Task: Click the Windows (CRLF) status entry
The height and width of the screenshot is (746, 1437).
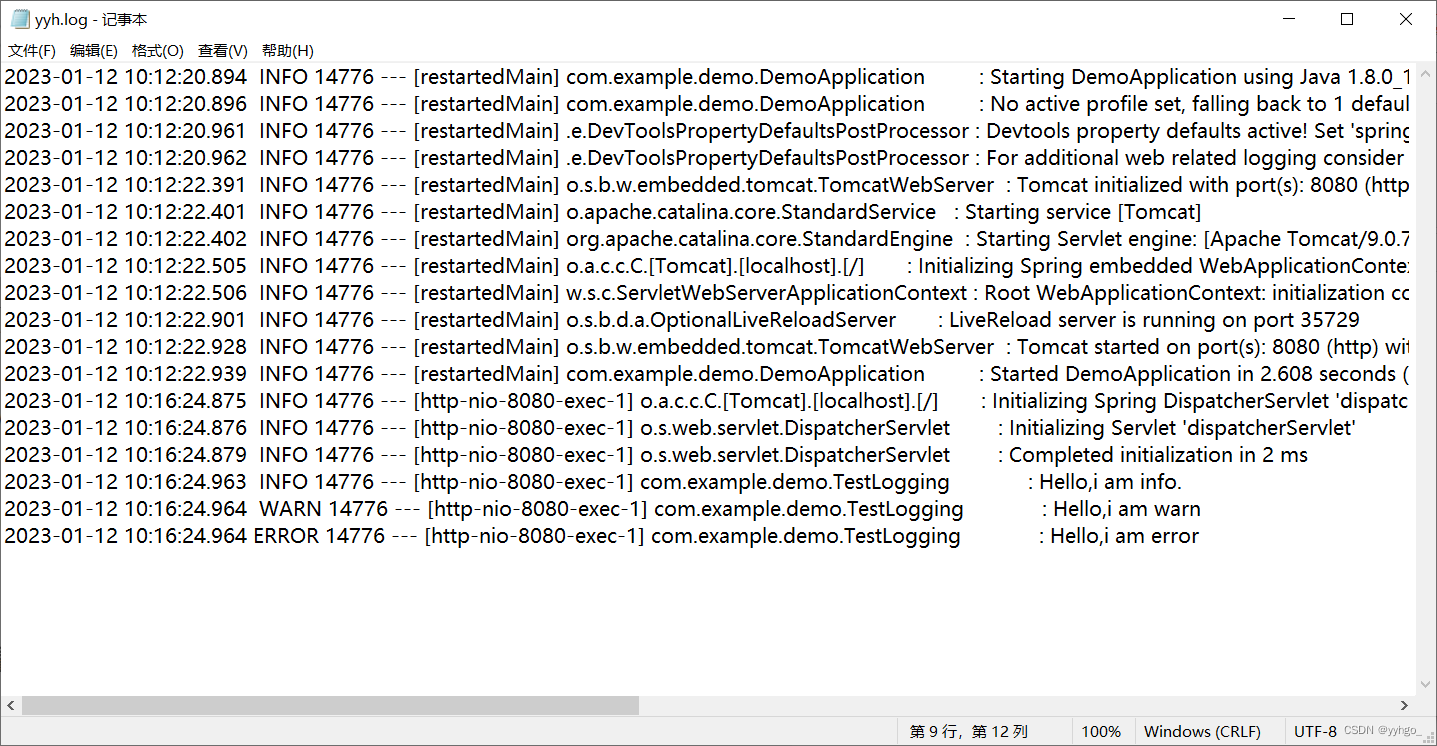Action: [x=1202, y=731]
